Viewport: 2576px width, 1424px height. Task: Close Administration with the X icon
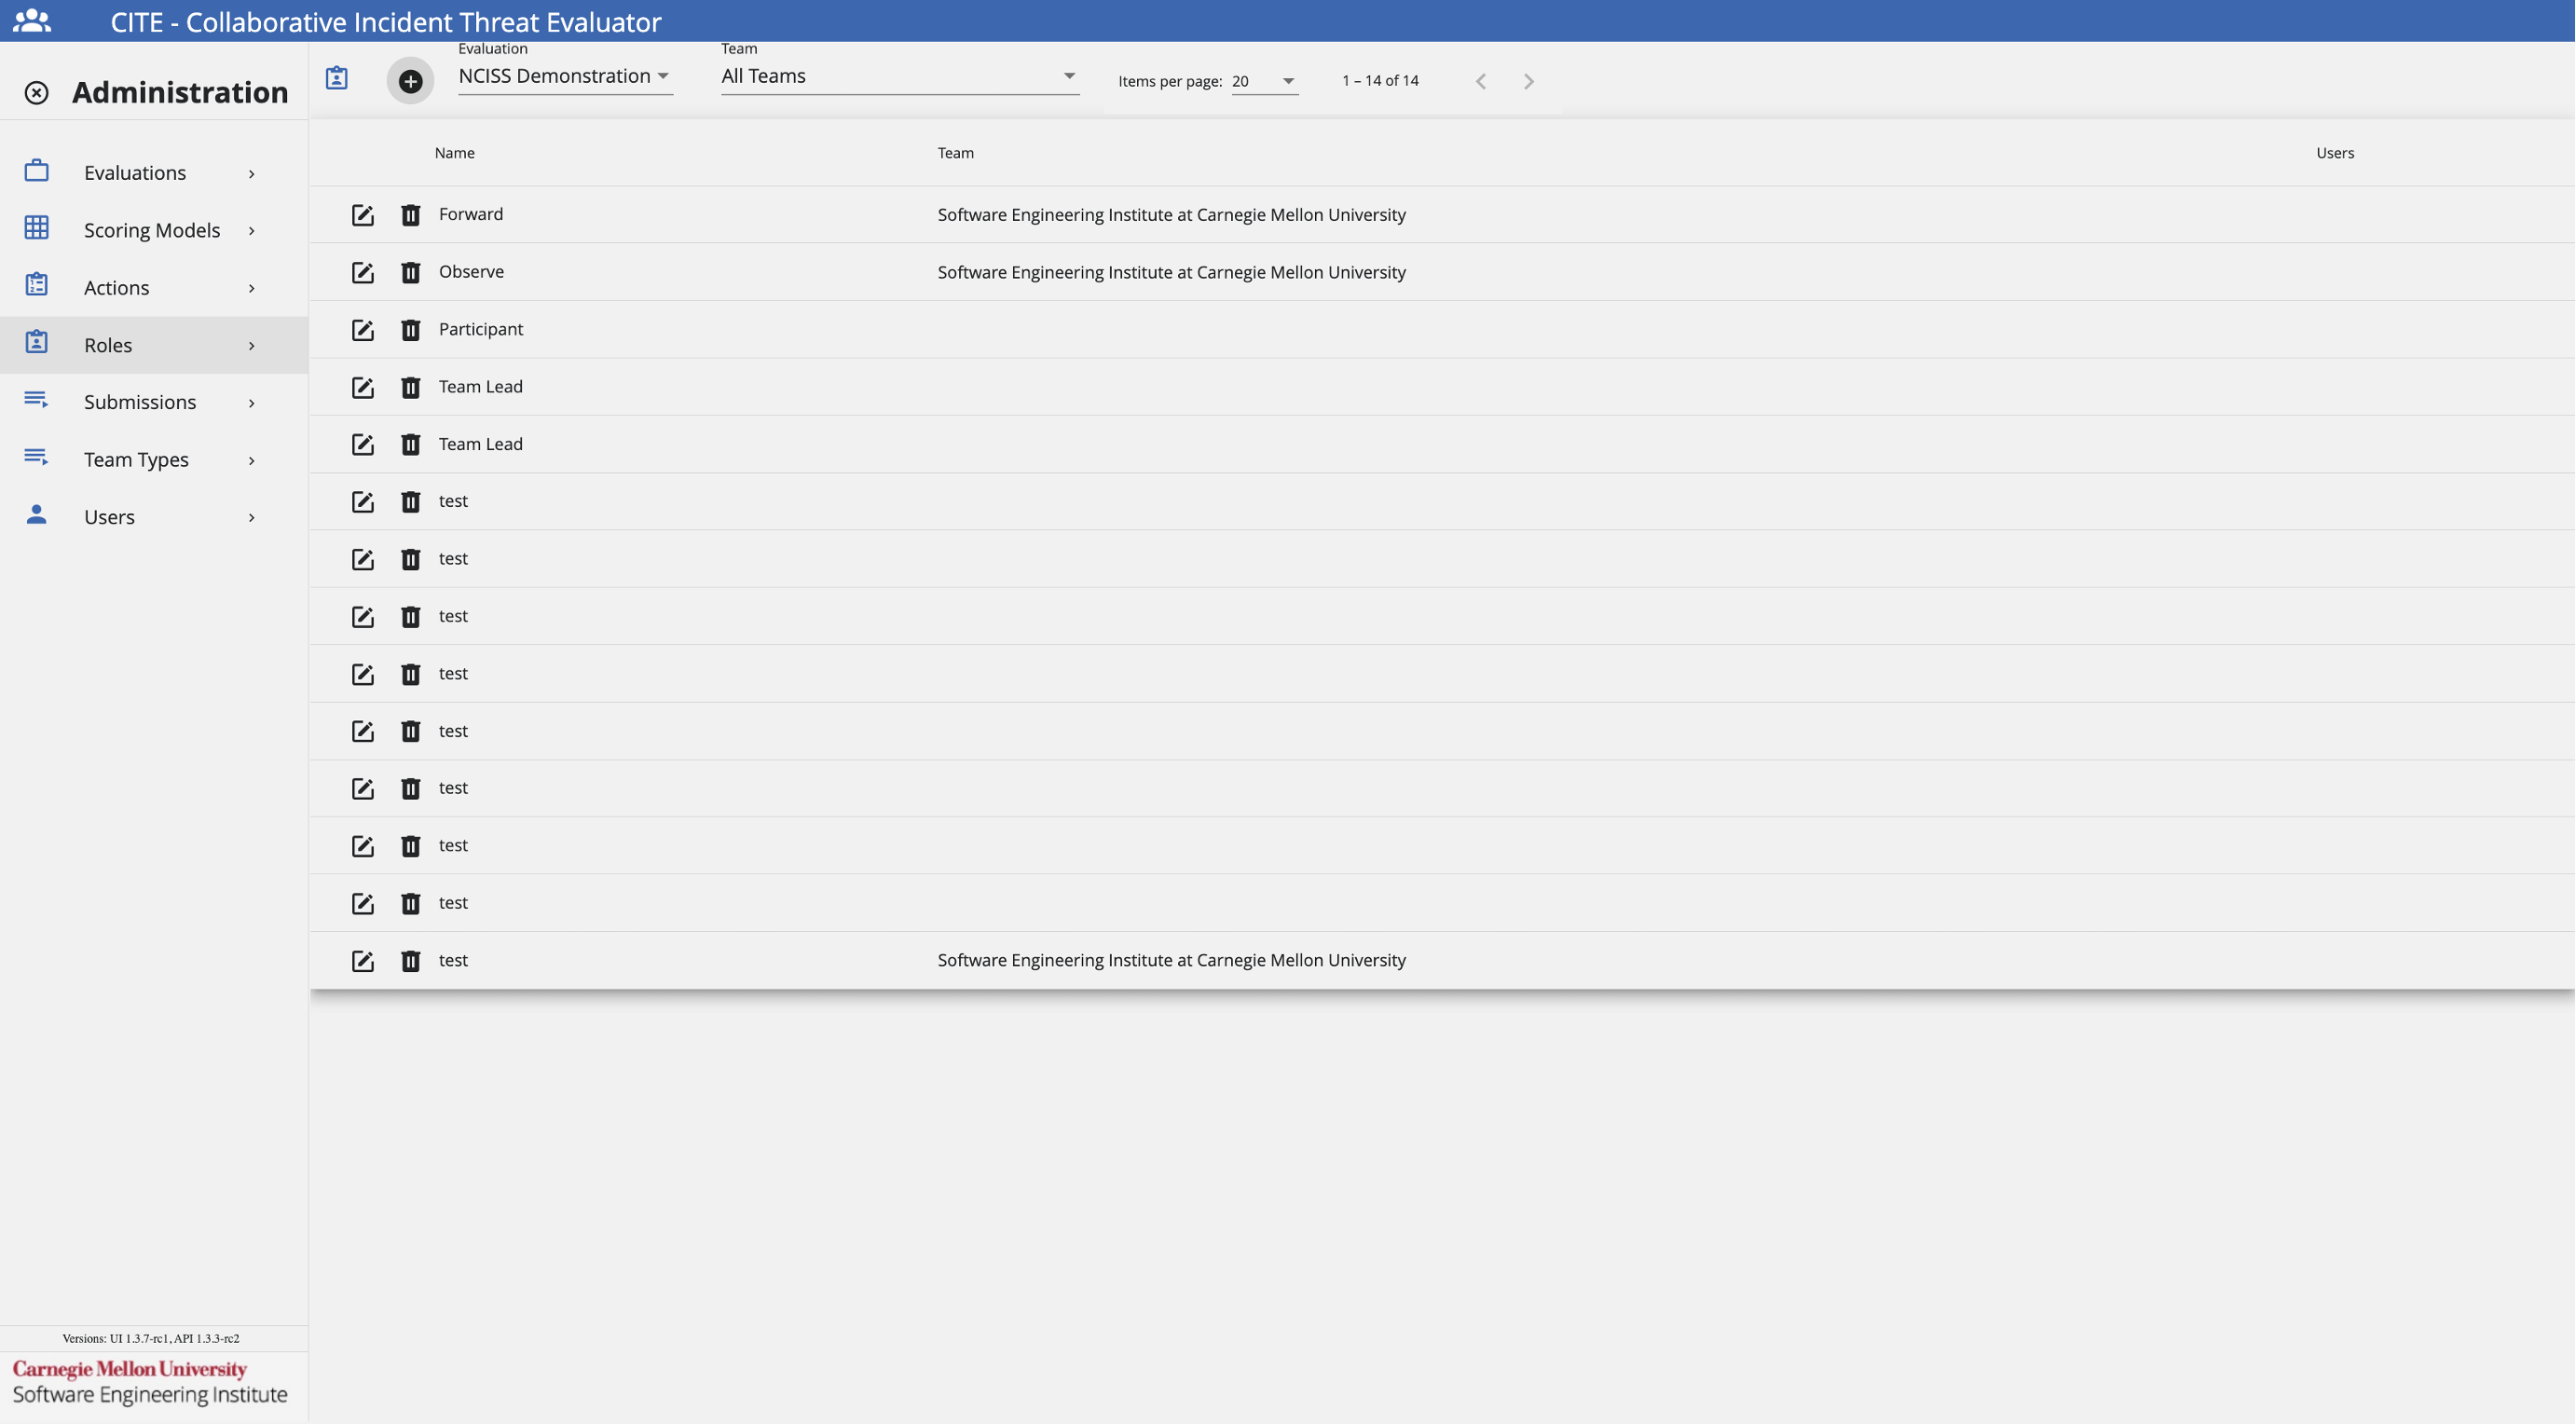point(36,93)
